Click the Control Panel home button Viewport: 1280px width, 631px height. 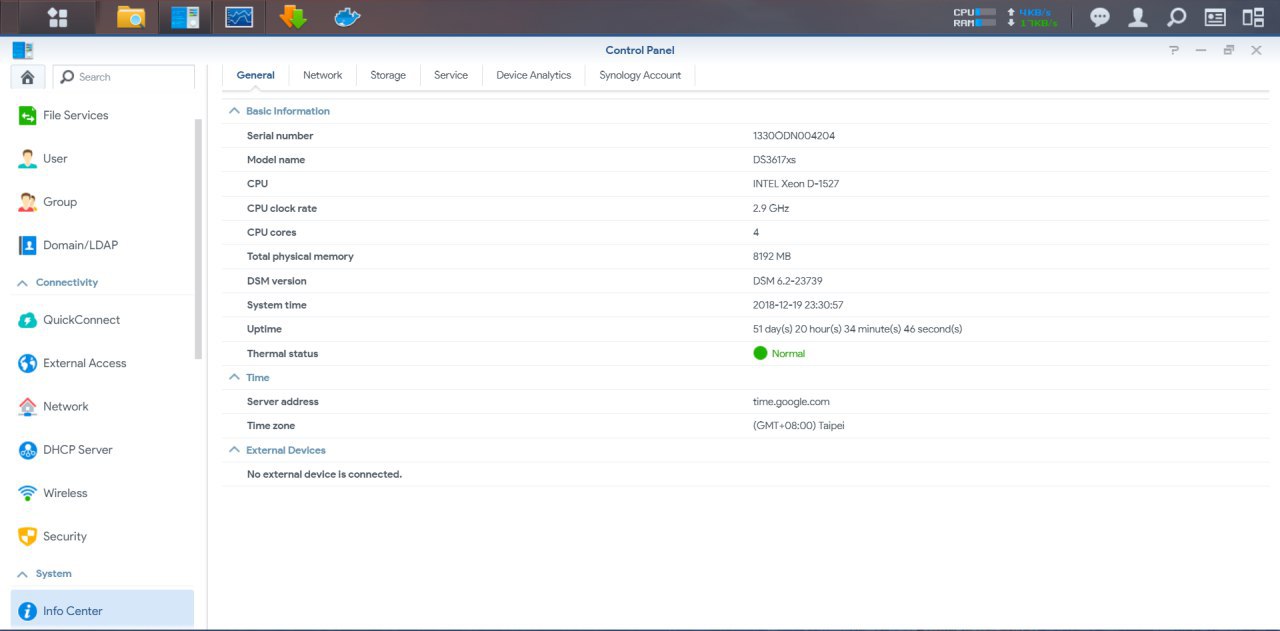click(27, 77)
